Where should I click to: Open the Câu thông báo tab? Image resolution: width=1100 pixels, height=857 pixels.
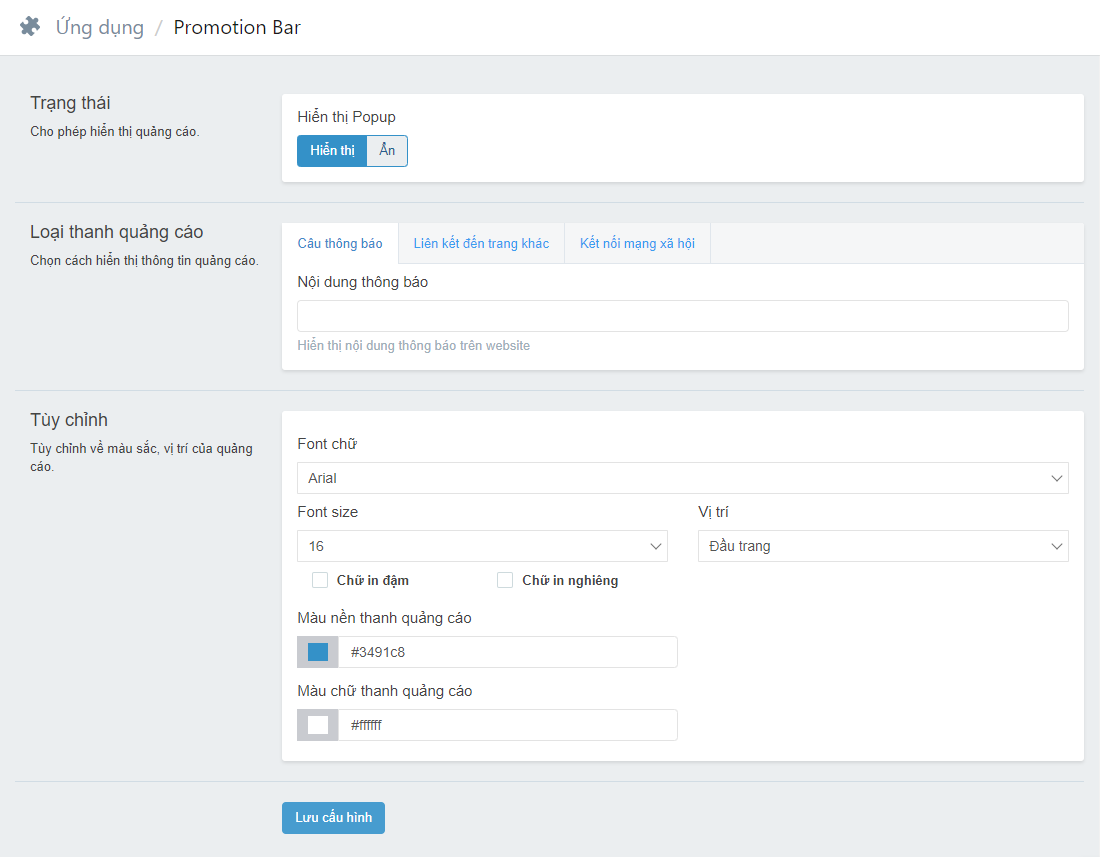tap(340, 243)
